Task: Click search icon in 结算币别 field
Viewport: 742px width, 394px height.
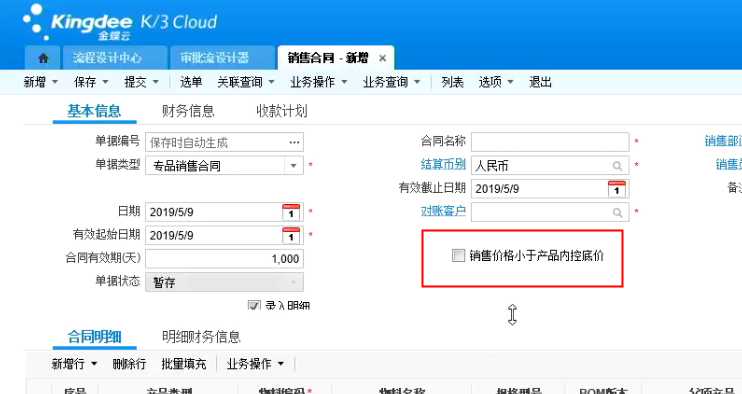Action: [617, 166]
